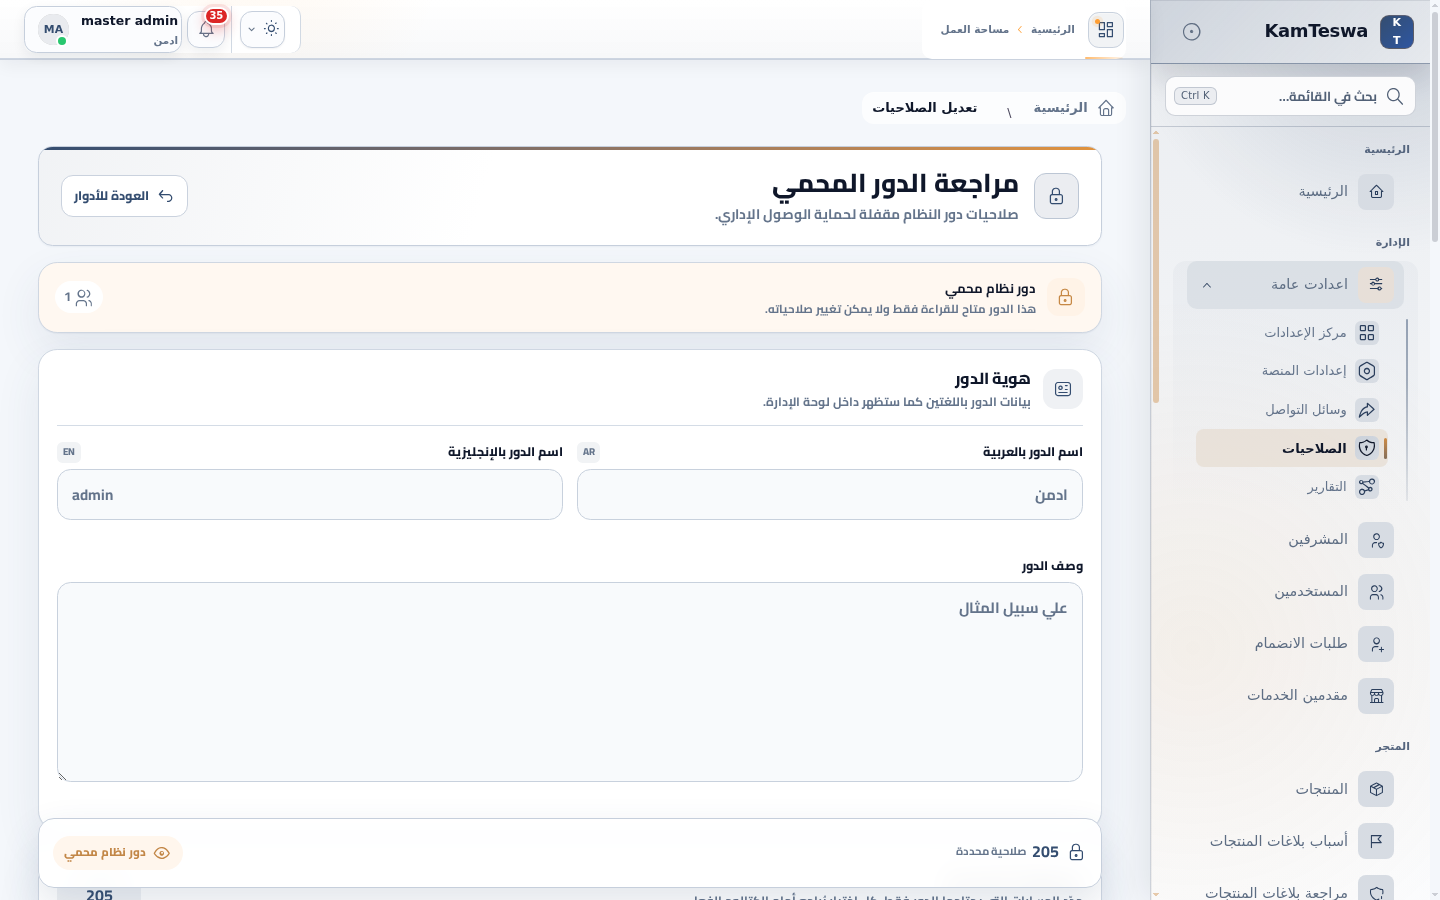1440x900 pixels.
Task: Click the hexagon icon of إعدادات المنصة
Action: pyautogui.click(x=1367, y=371)
